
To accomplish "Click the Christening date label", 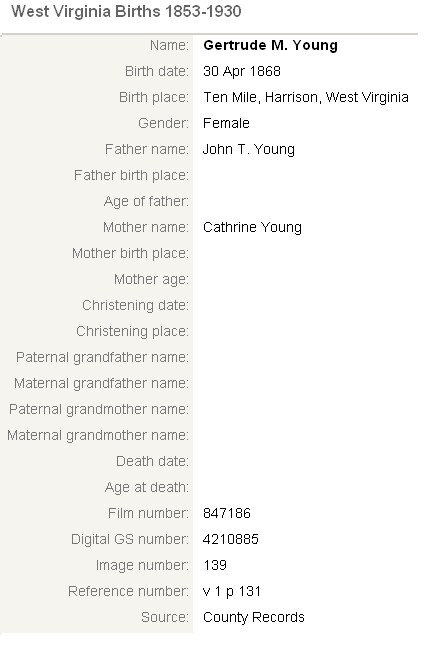I will pyautogui.click(x=135, y=306).
